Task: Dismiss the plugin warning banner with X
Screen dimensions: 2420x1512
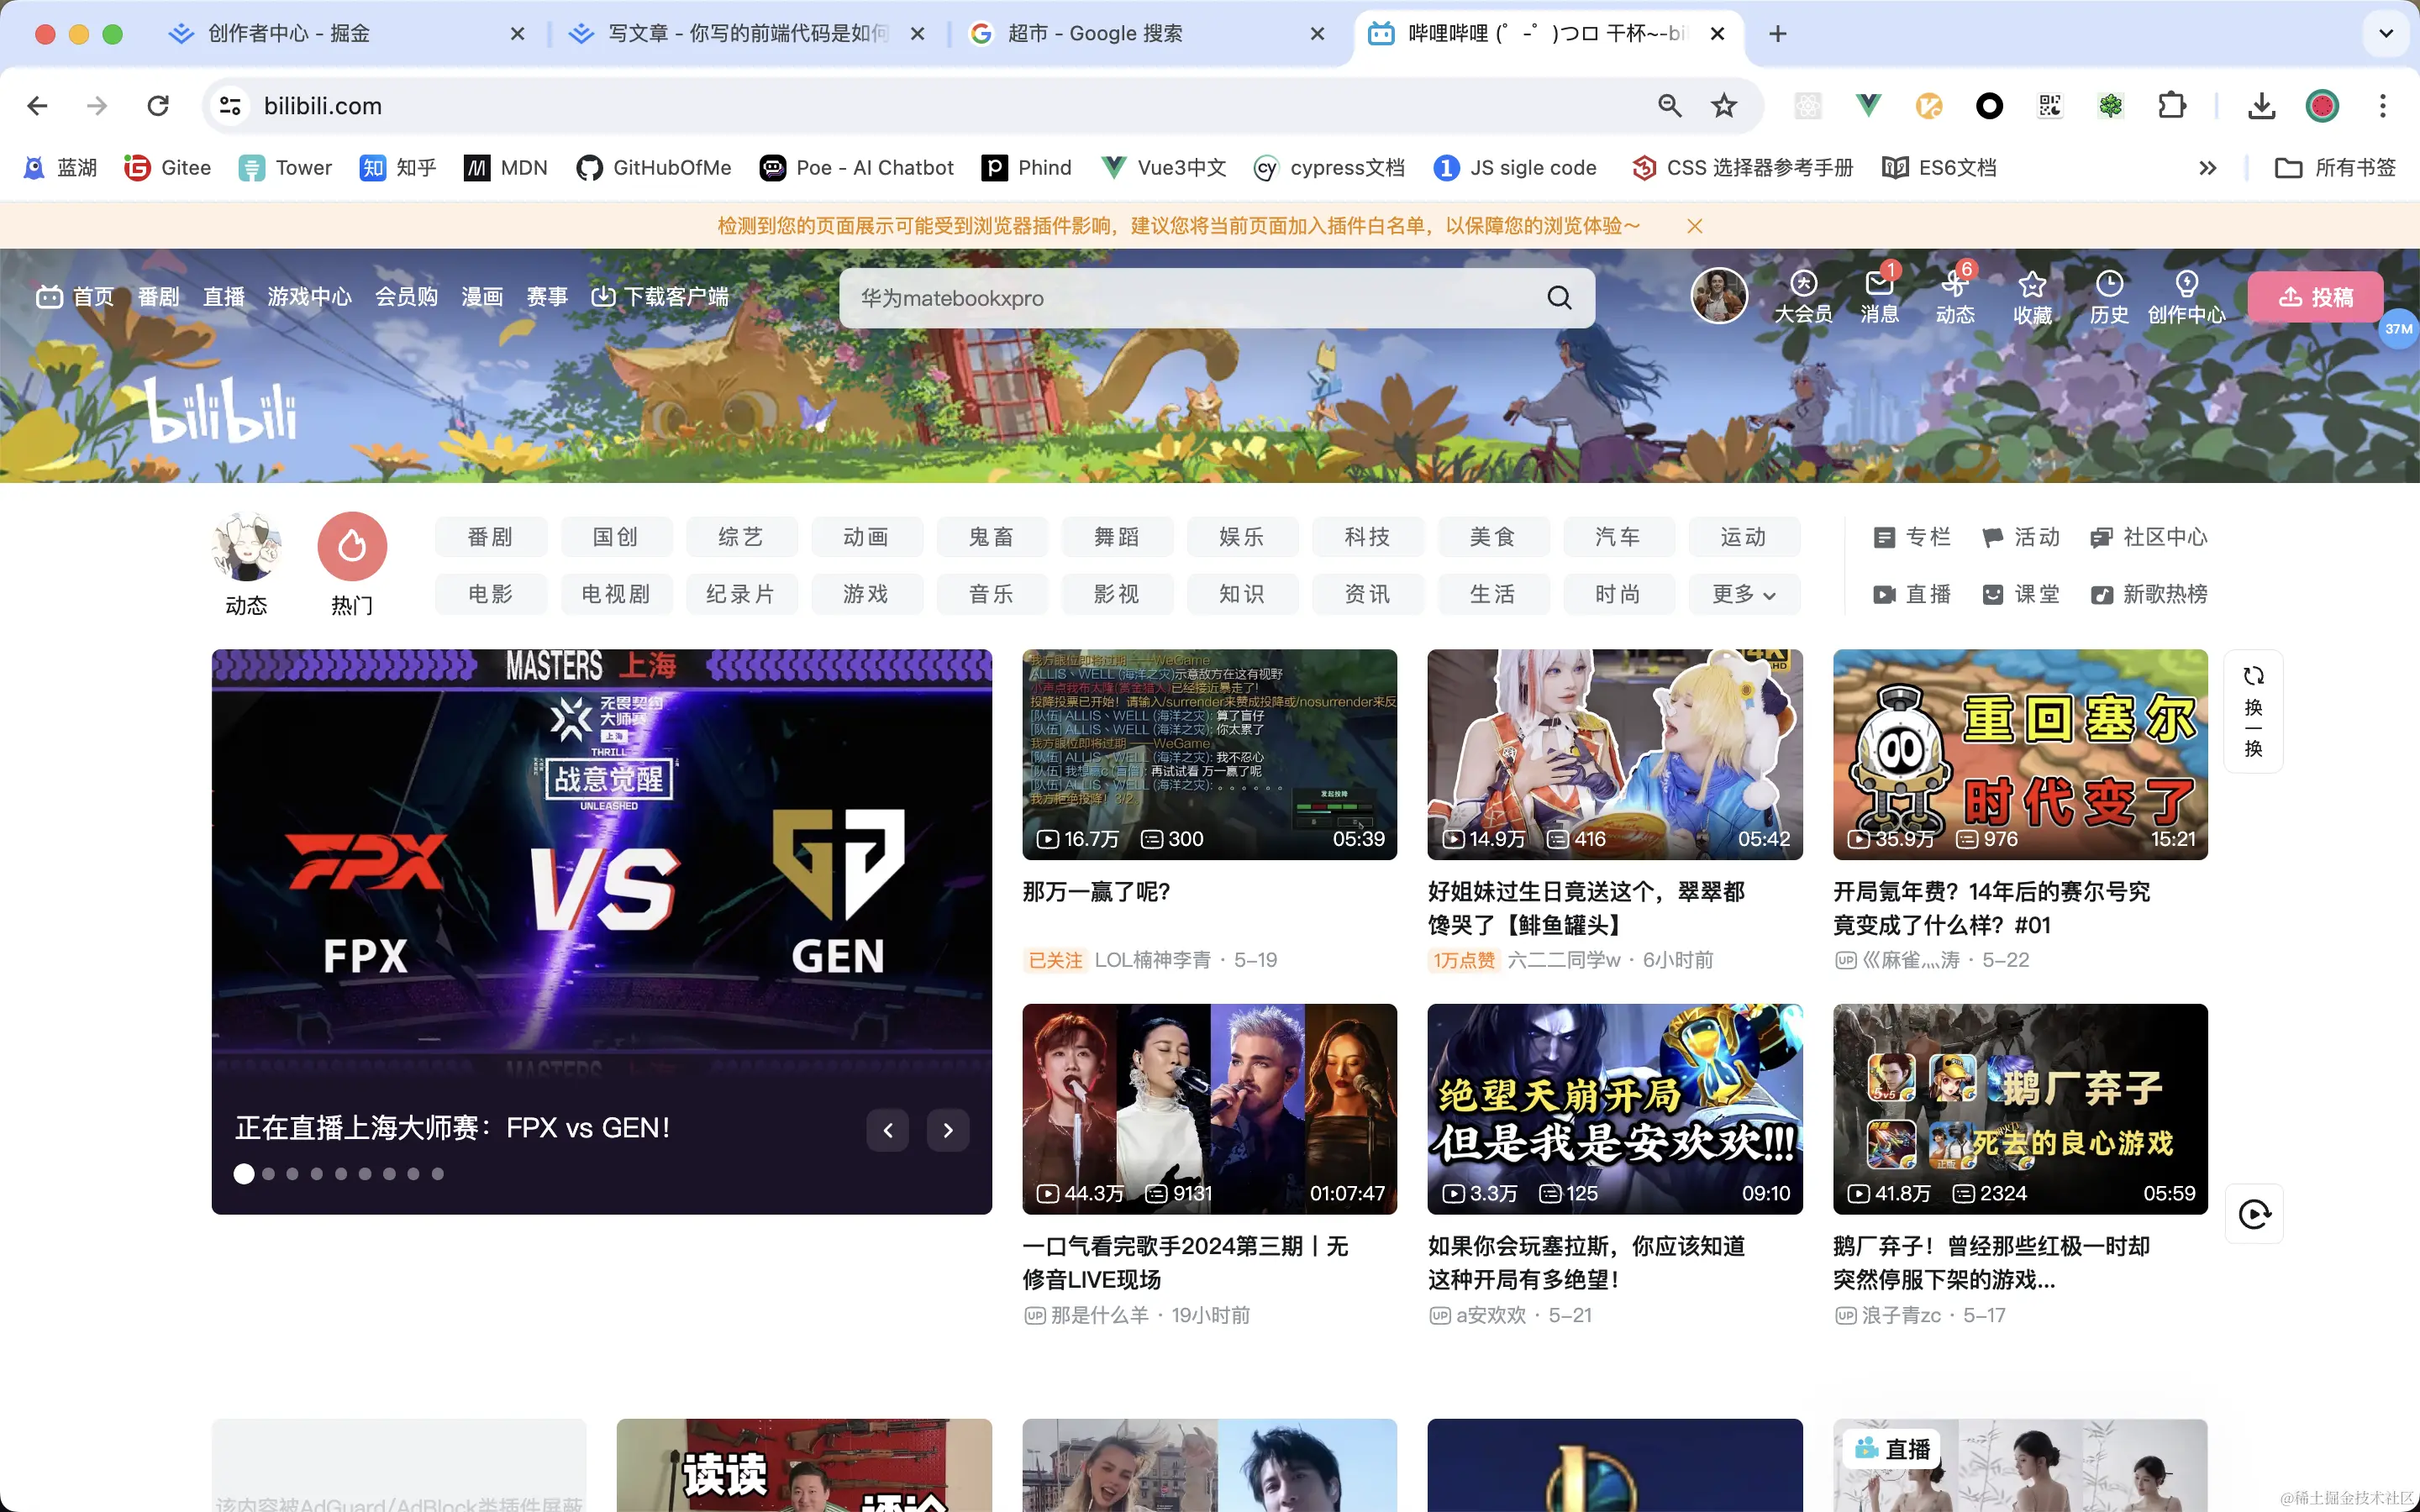Action: (1695, 226)
